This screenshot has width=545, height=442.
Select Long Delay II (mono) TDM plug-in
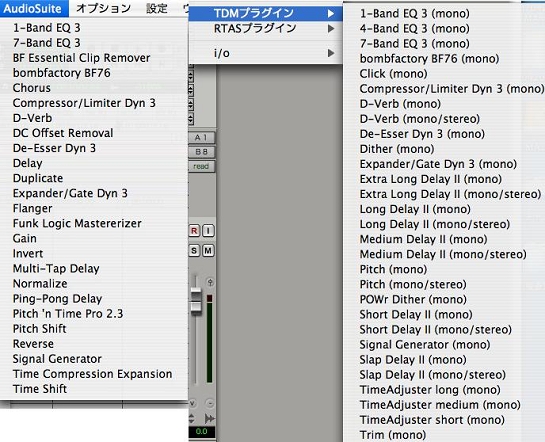(415, 209)
